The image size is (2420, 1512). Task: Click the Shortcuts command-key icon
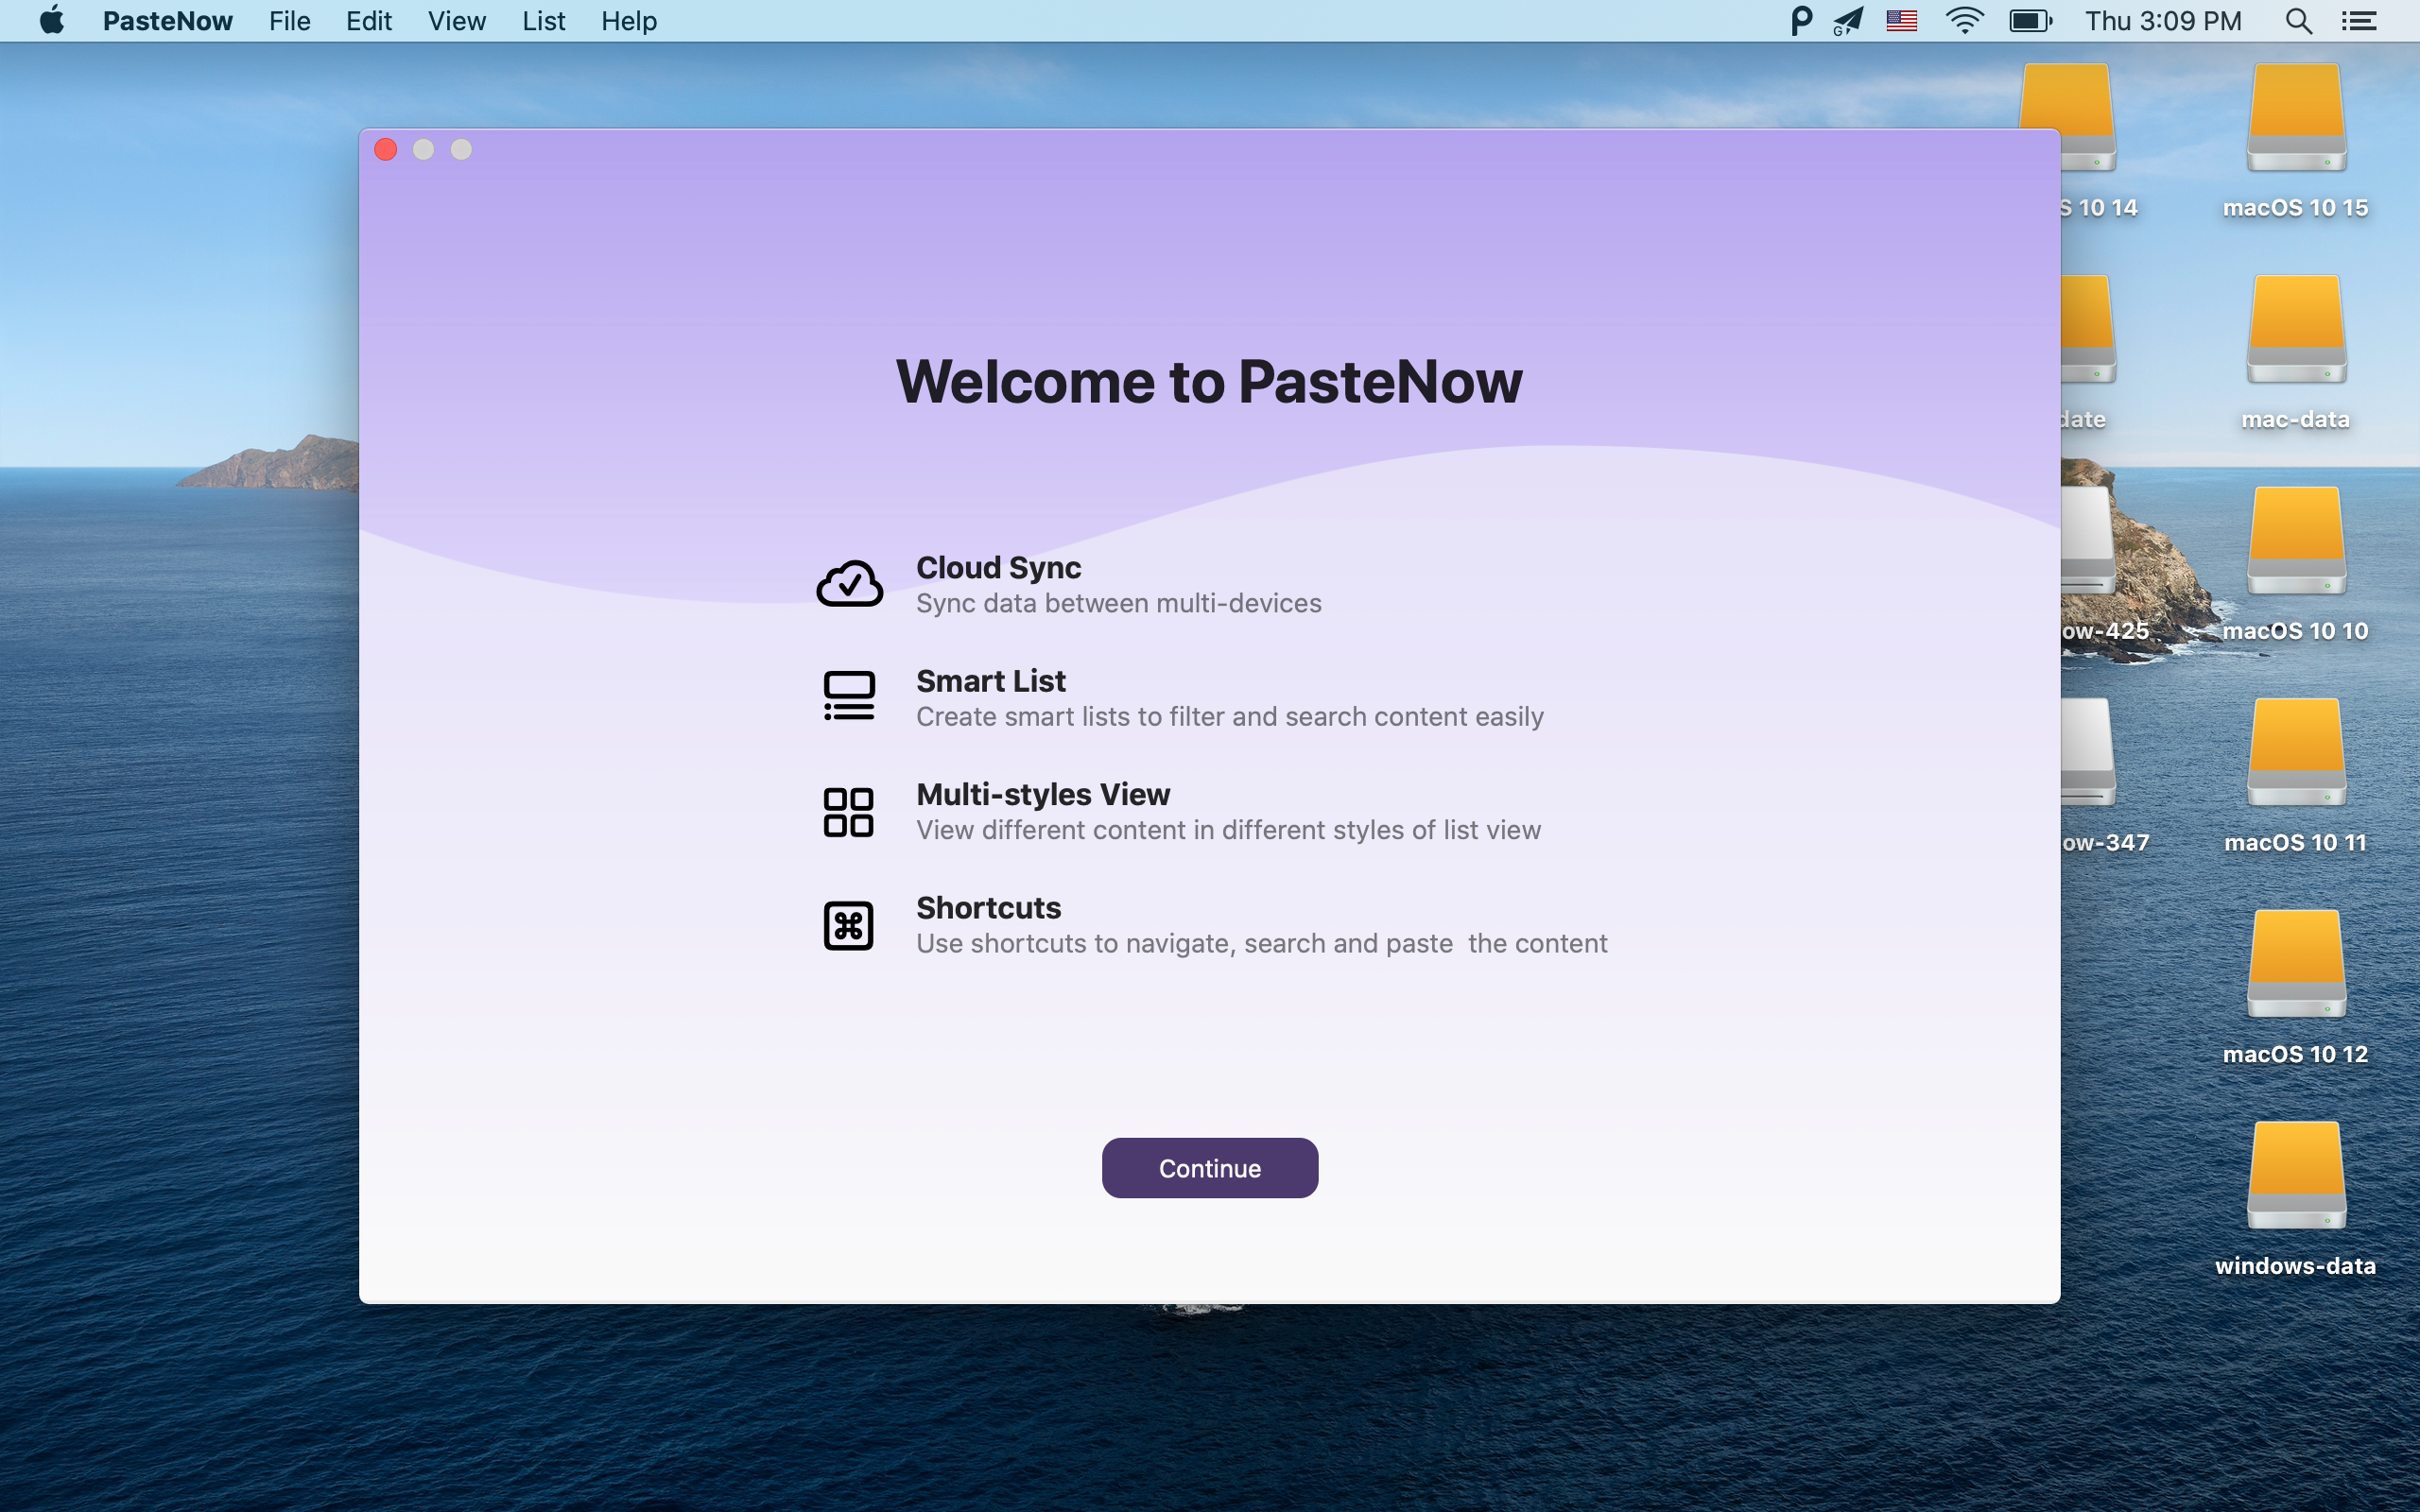[x=848, y=925]
